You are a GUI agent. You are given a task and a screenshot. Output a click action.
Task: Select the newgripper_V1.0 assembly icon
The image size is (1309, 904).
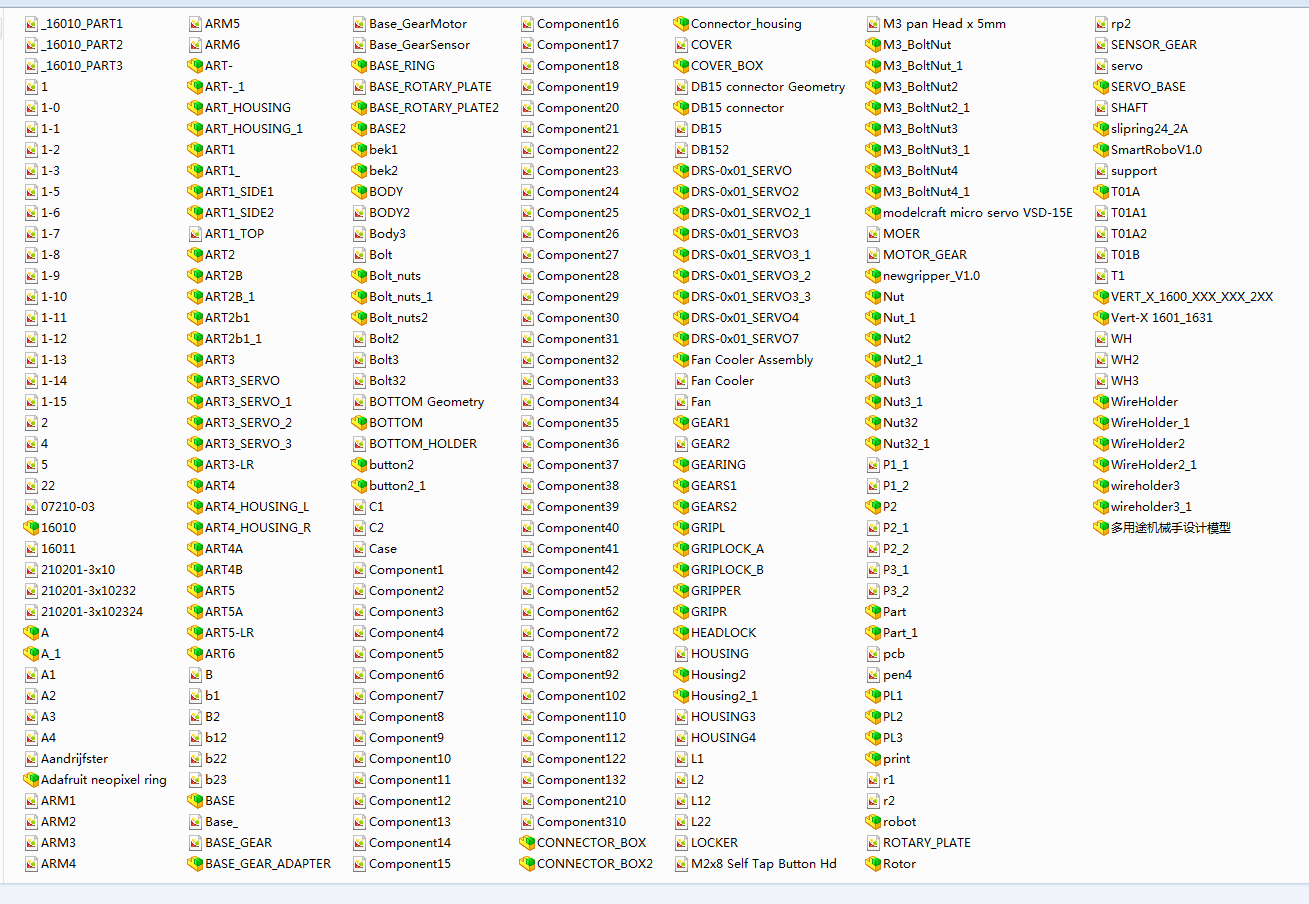874,276
